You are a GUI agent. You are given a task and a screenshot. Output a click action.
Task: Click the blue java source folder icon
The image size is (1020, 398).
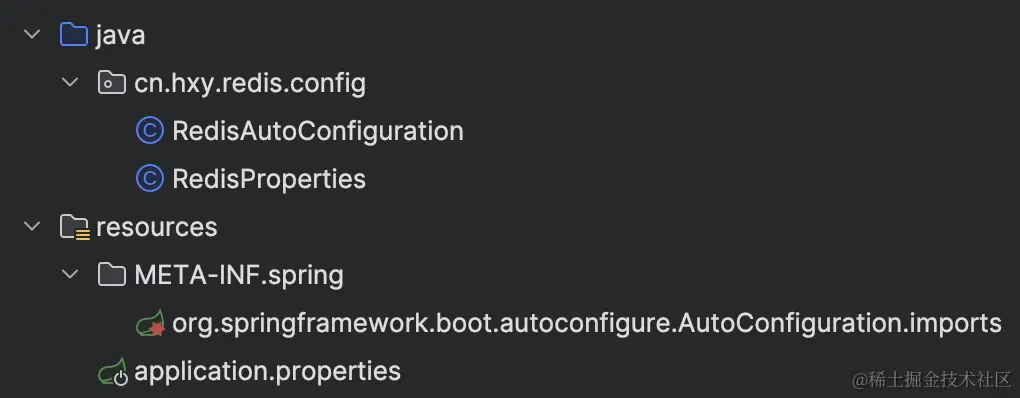[74, 34]
